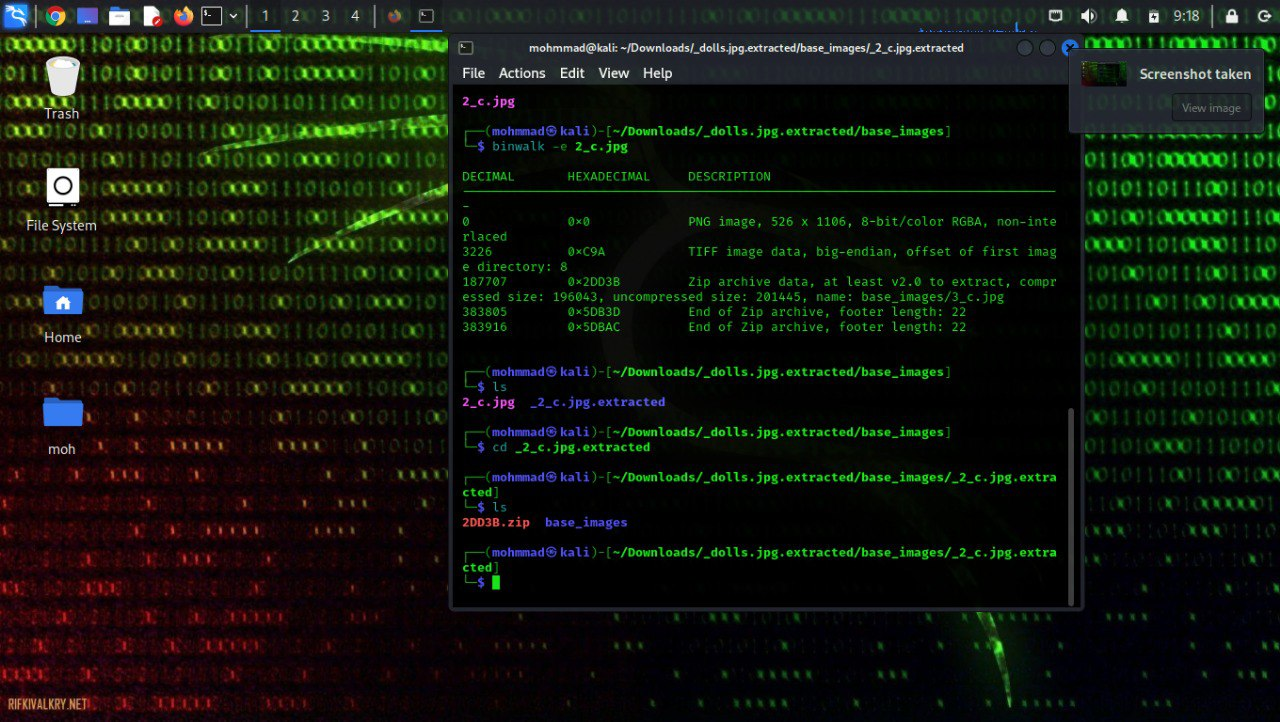The image size is (1280, 722).
Task: Open the terminal View menu
Action: tap(614, 73)
